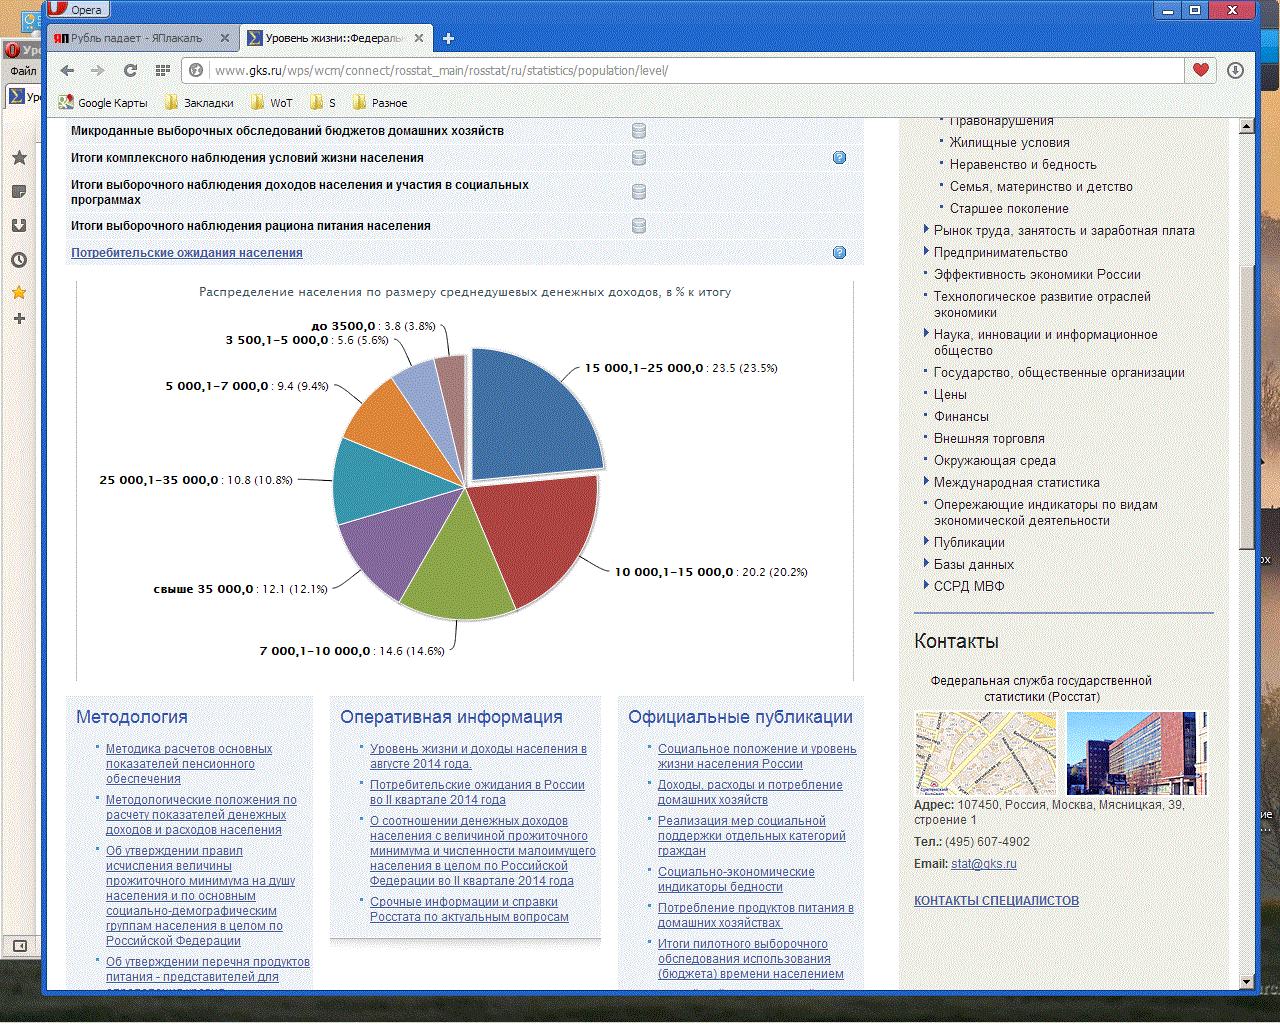1280x1024 pixels.
Task: Open the Финансы sidebar section
Action: [x=961, y=416]
